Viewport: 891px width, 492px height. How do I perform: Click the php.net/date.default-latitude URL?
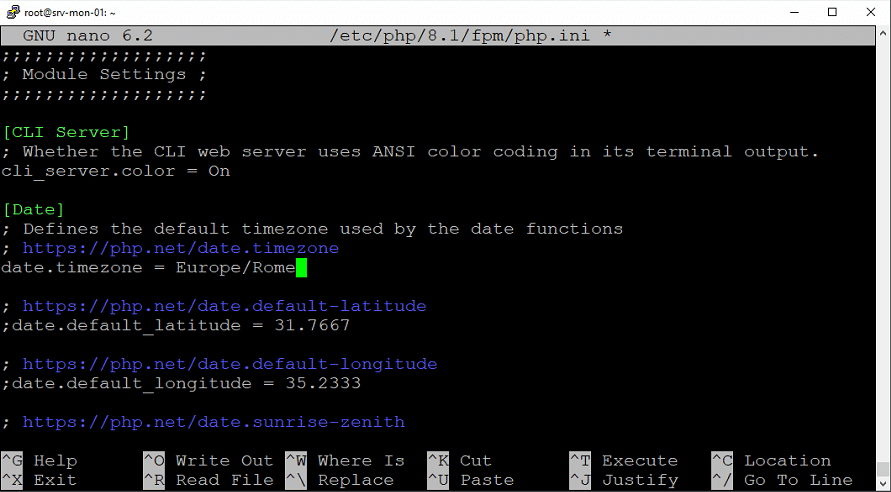pyautogui.click(x=224, y=306)
